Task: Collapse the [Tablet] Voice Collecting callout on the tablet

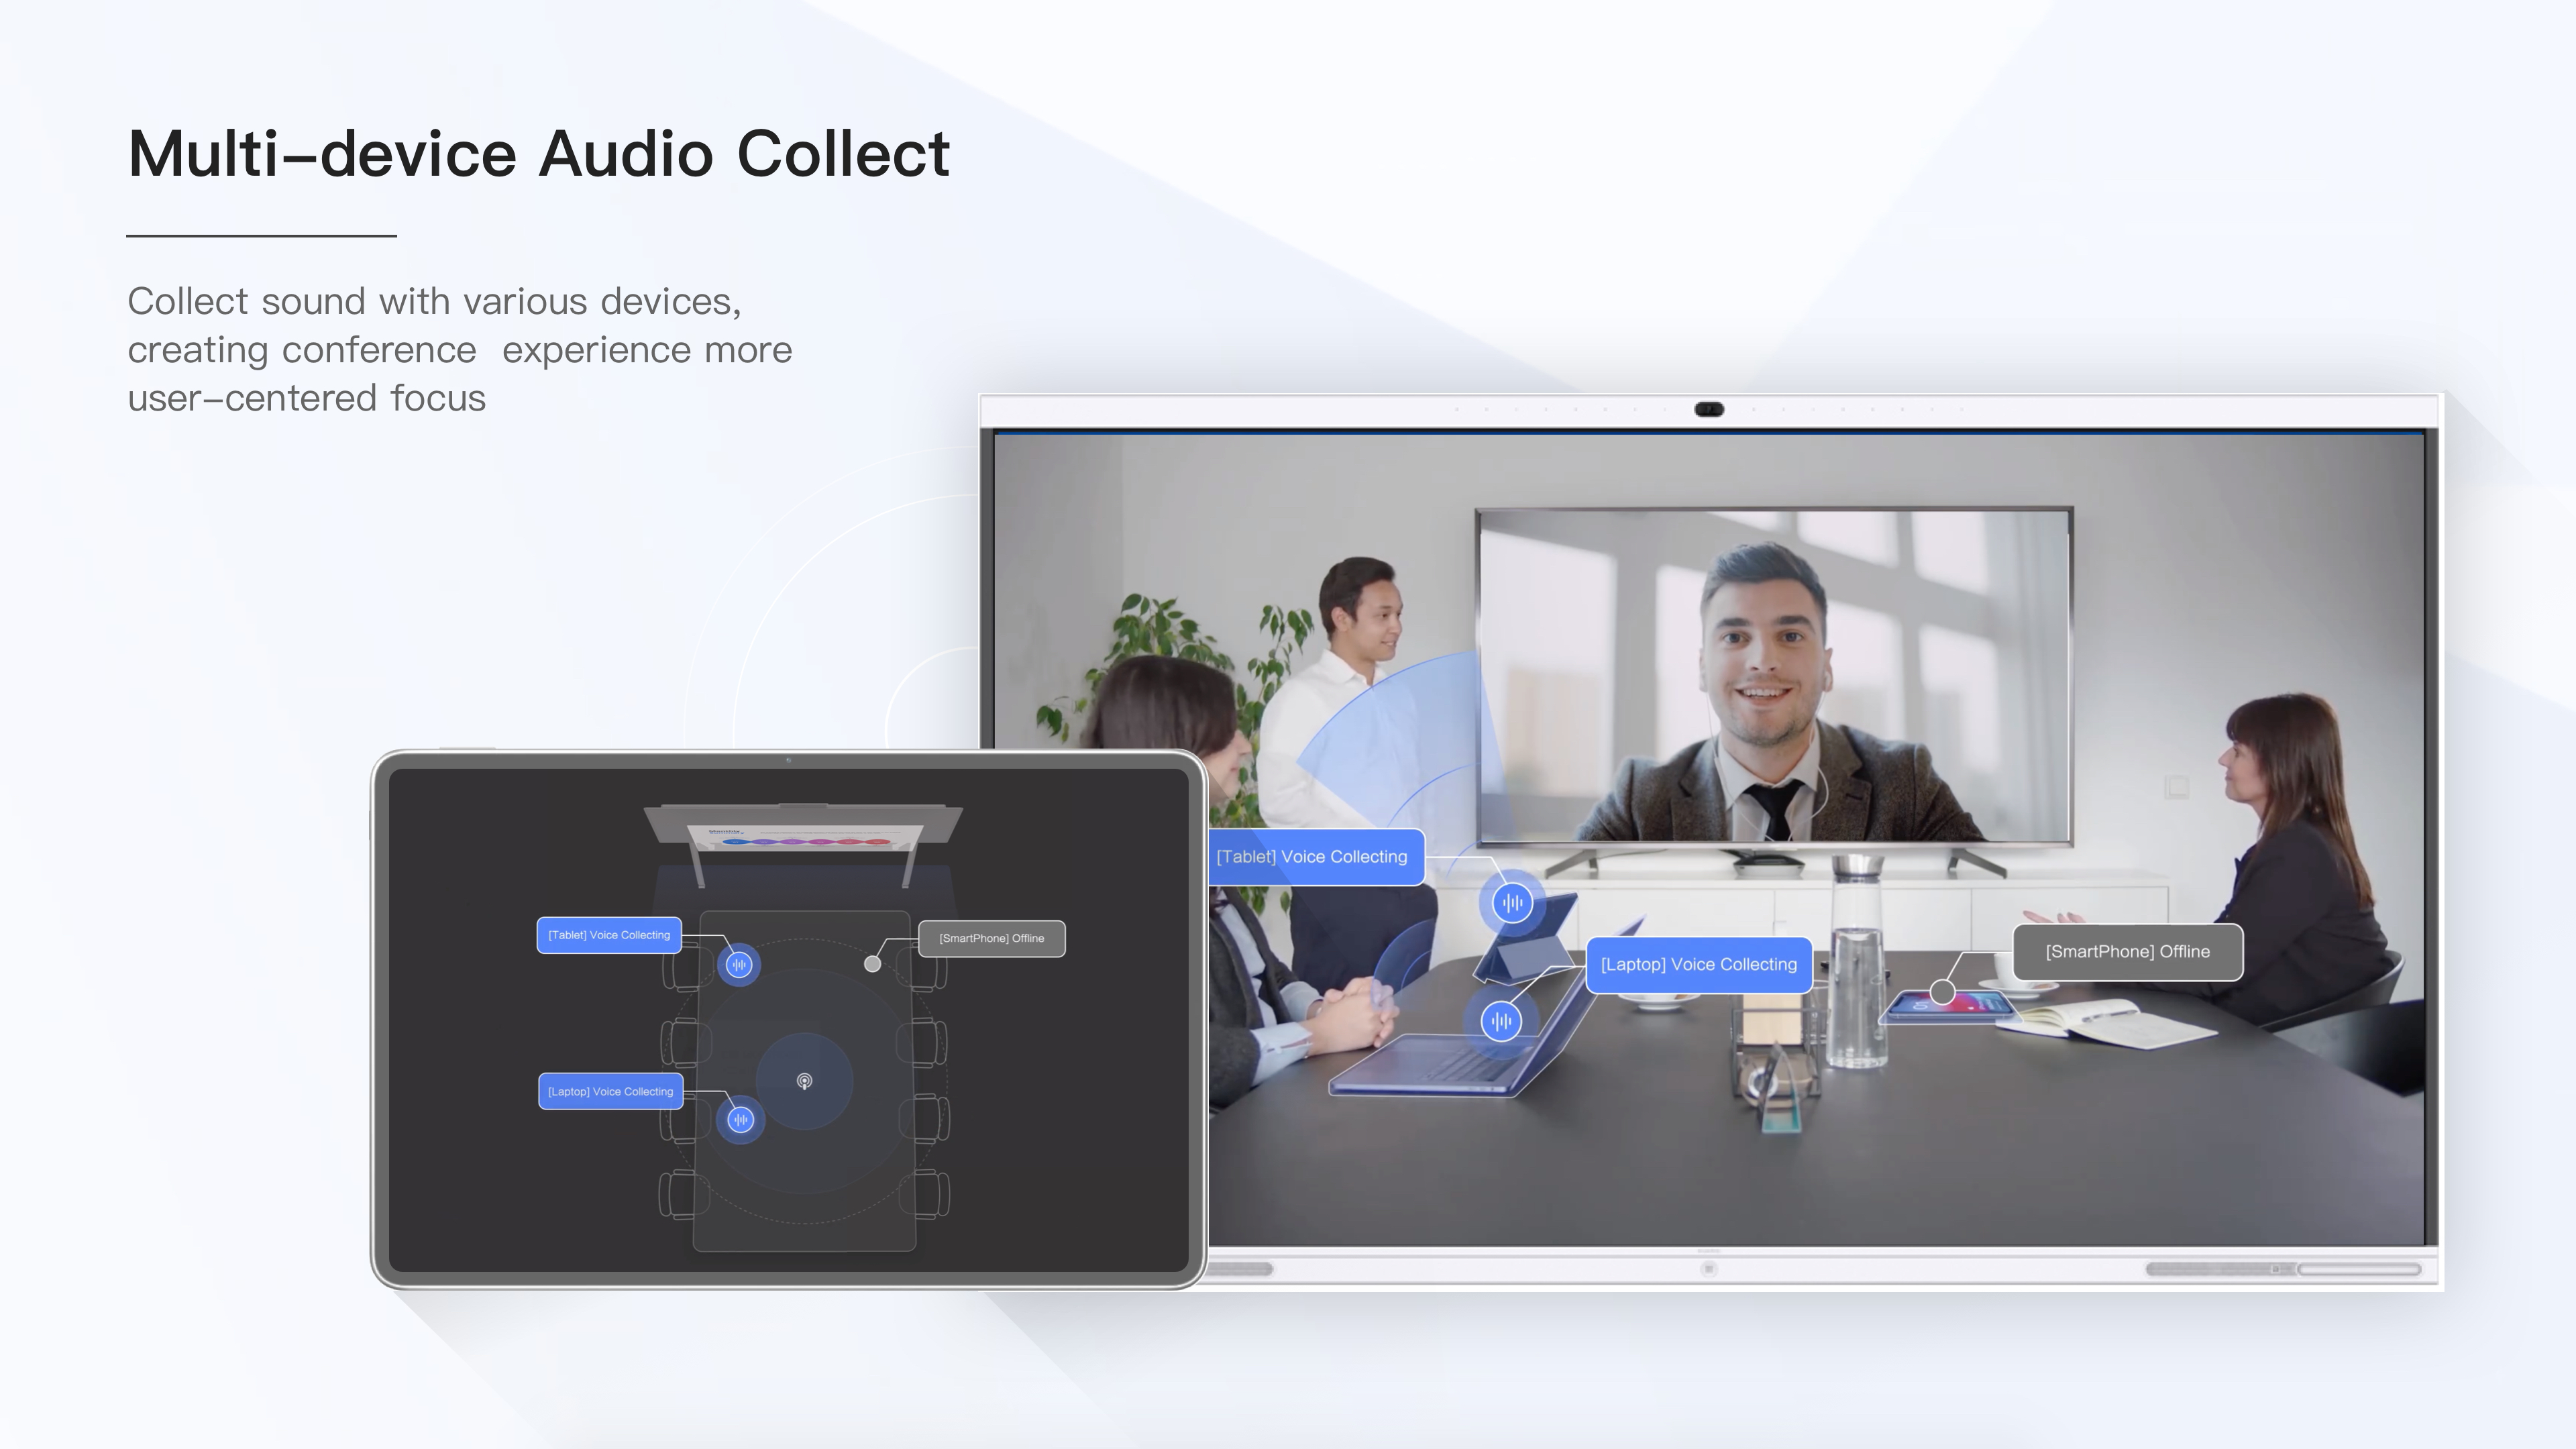Action: pos(609,935)
